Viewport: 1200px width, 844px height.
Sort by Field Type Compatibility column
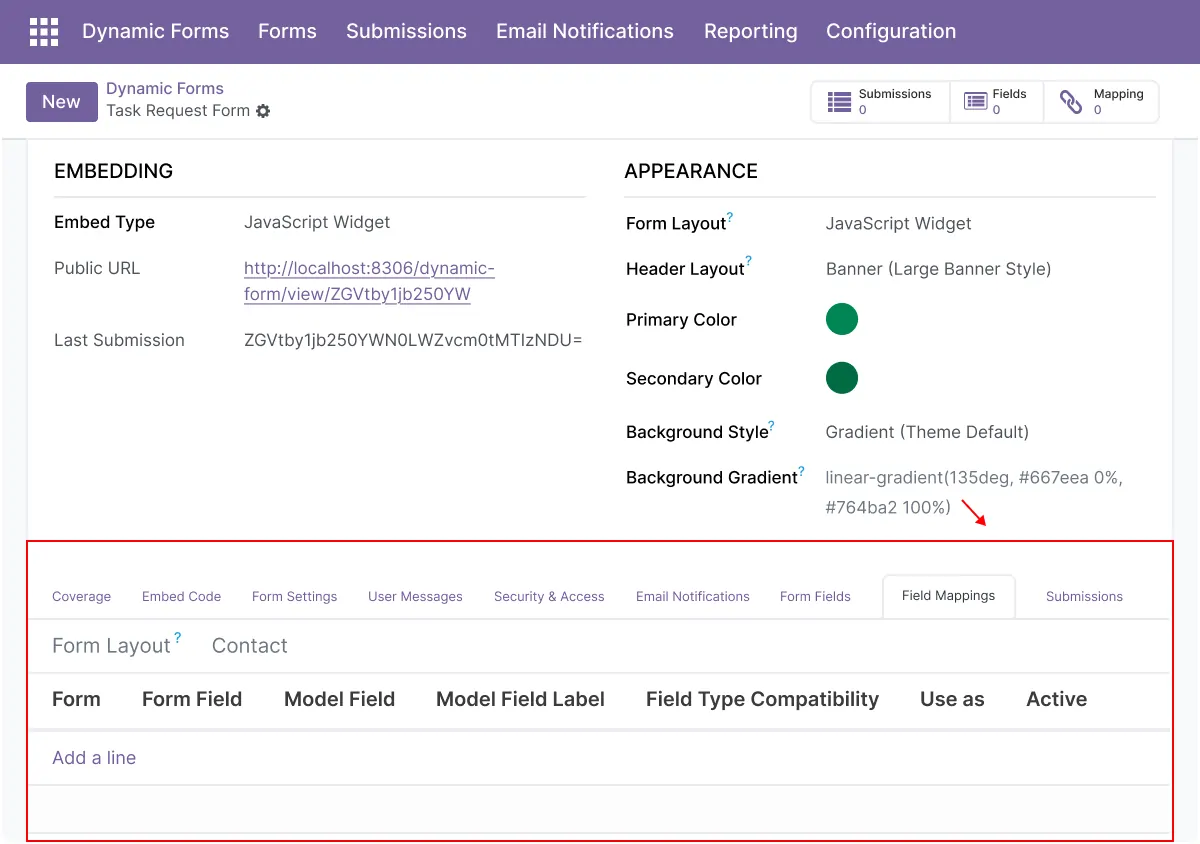[x=762, y=700]
